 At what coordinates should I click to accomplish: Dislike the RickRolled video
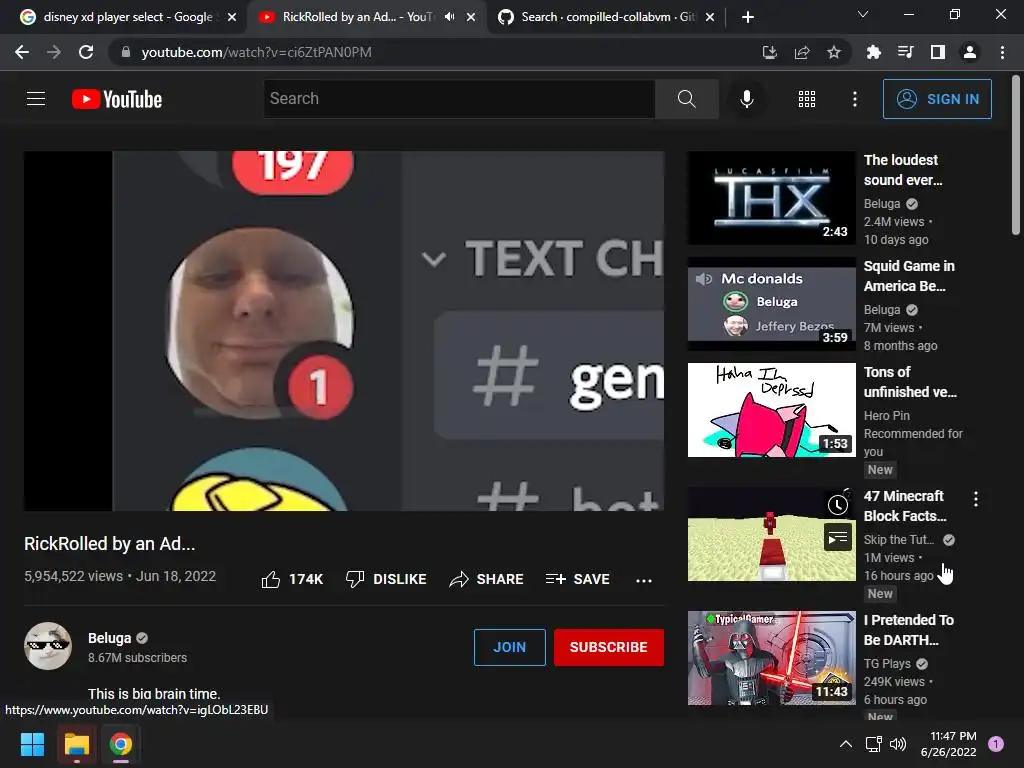pos(386,579)
